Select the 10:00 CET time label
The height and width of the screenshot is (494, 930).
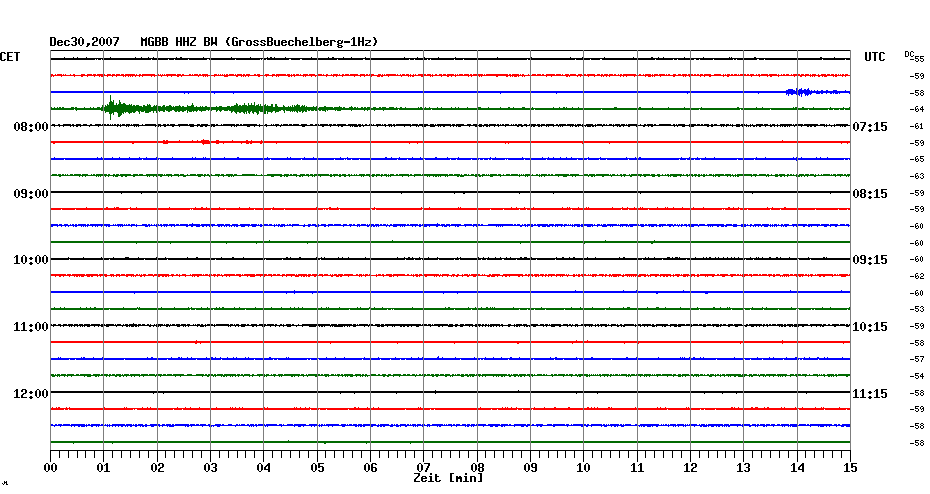(x=31, y=260)
